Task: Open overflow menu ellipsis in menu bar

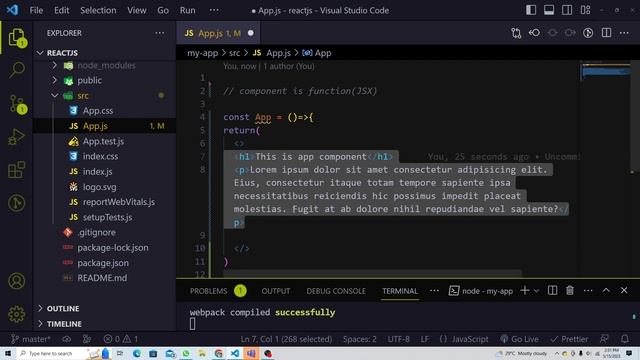Action: 214,10
